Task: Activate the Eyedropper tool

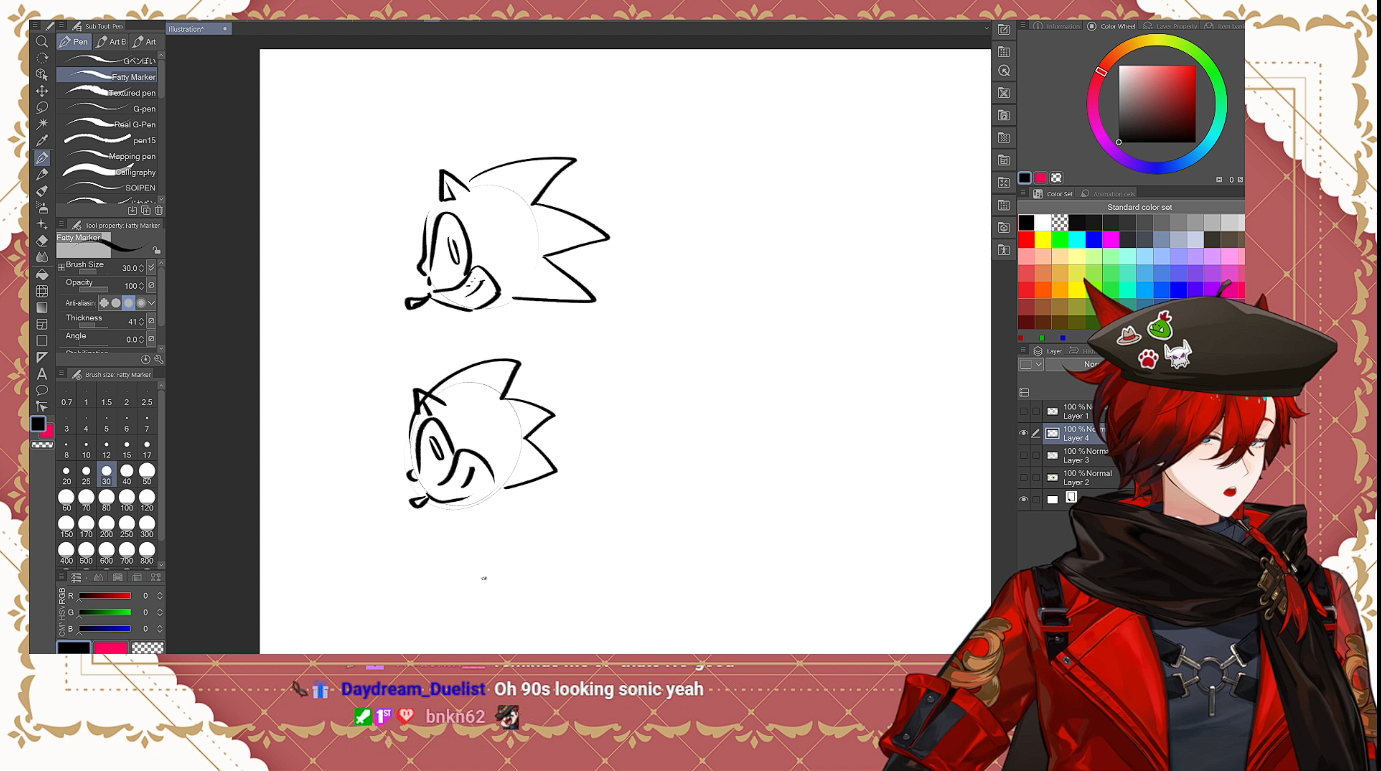Action: [x=42, y=141]
